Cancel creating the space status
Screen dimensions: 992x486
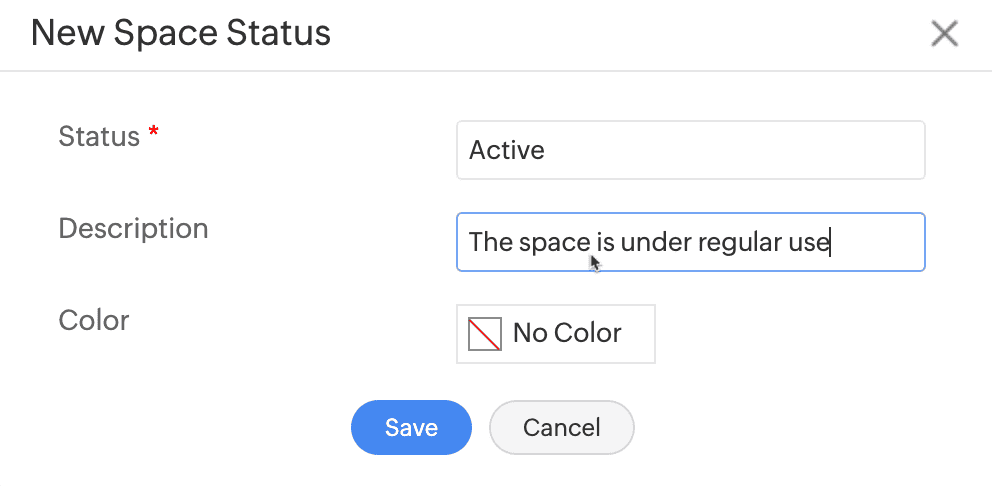coord(561,428)
